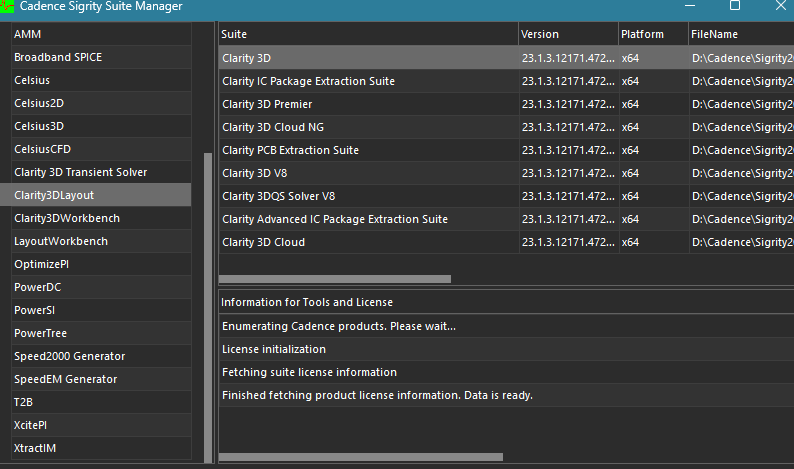Select the Clarity 3D suite row

coord(506,58)
